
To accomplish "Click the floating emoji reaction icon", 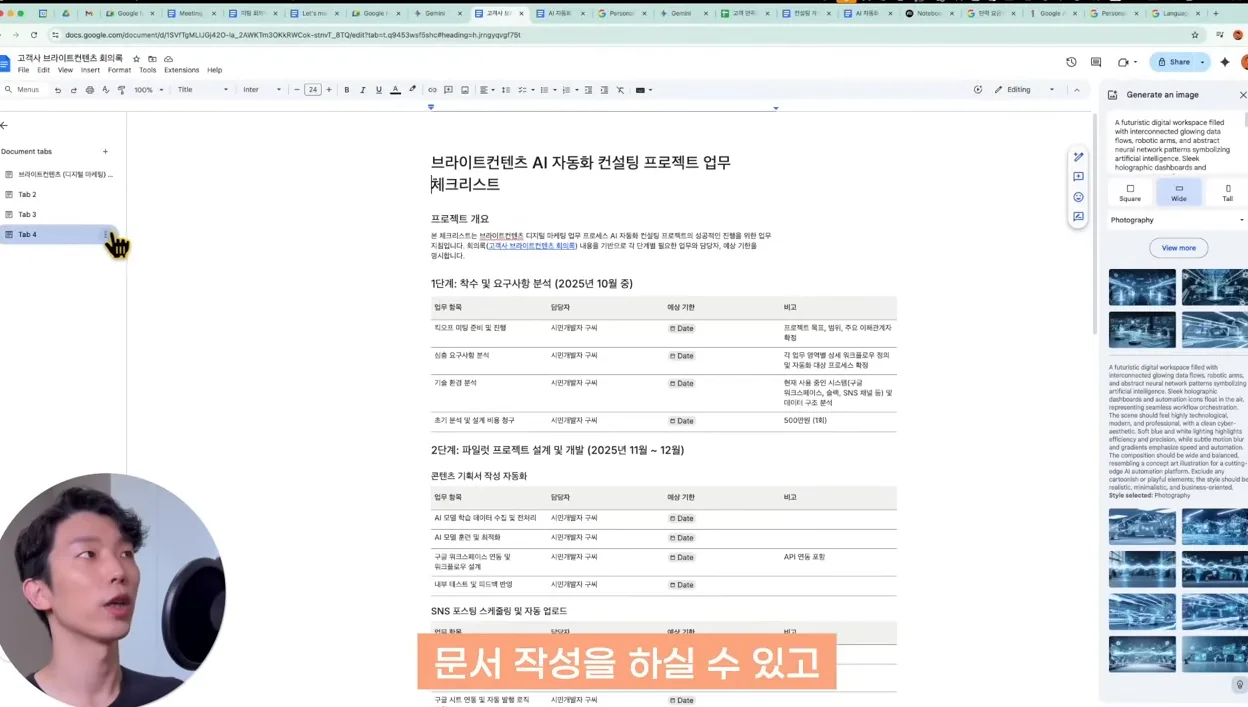I will pos(1078,197).
